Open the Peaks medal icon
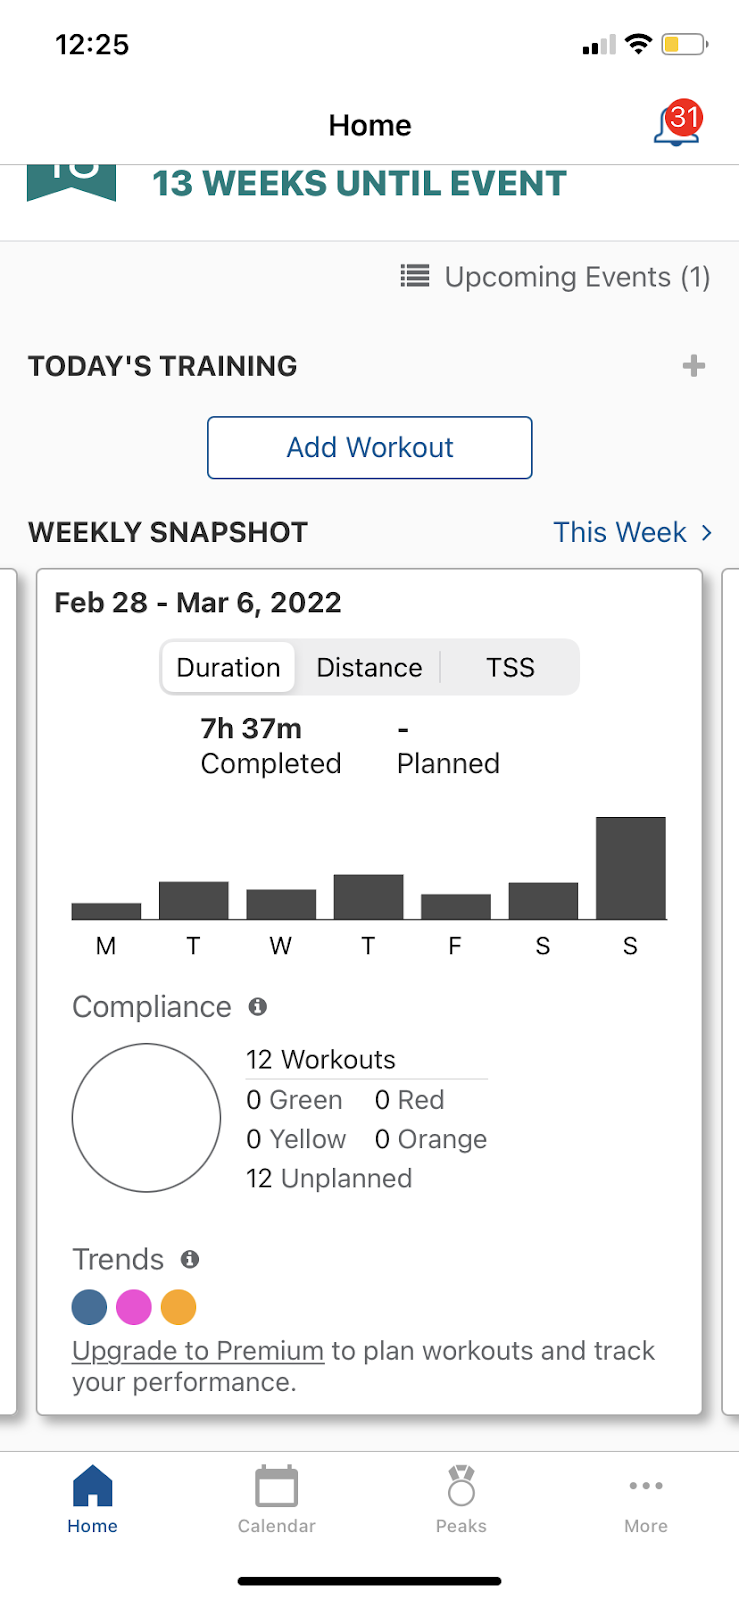 (x=461, y=1486)
